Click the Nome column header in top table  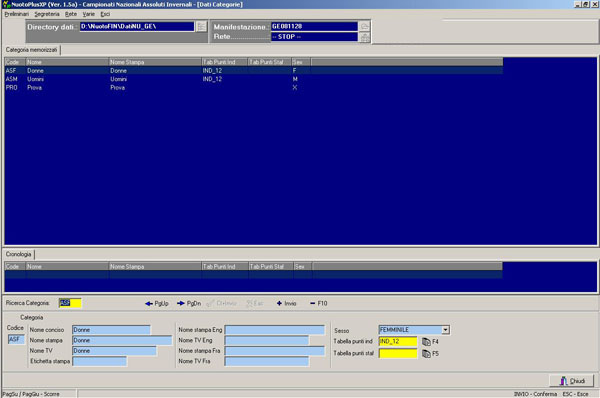(x=67, y=62)
